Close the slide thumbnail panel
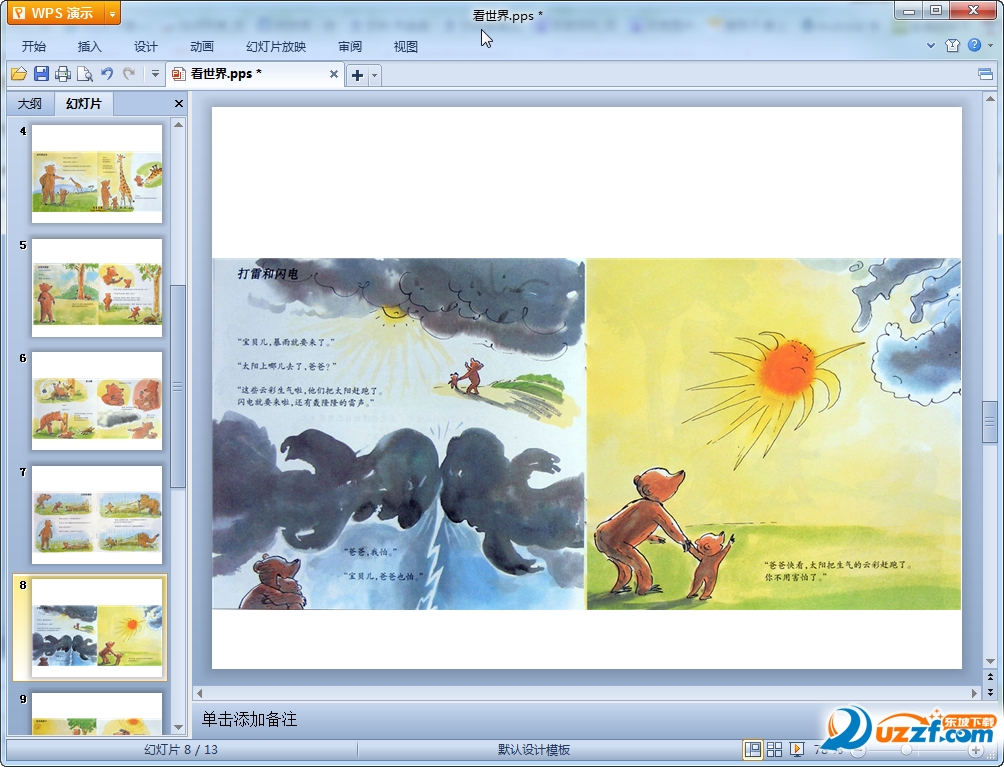 (179, 104)
